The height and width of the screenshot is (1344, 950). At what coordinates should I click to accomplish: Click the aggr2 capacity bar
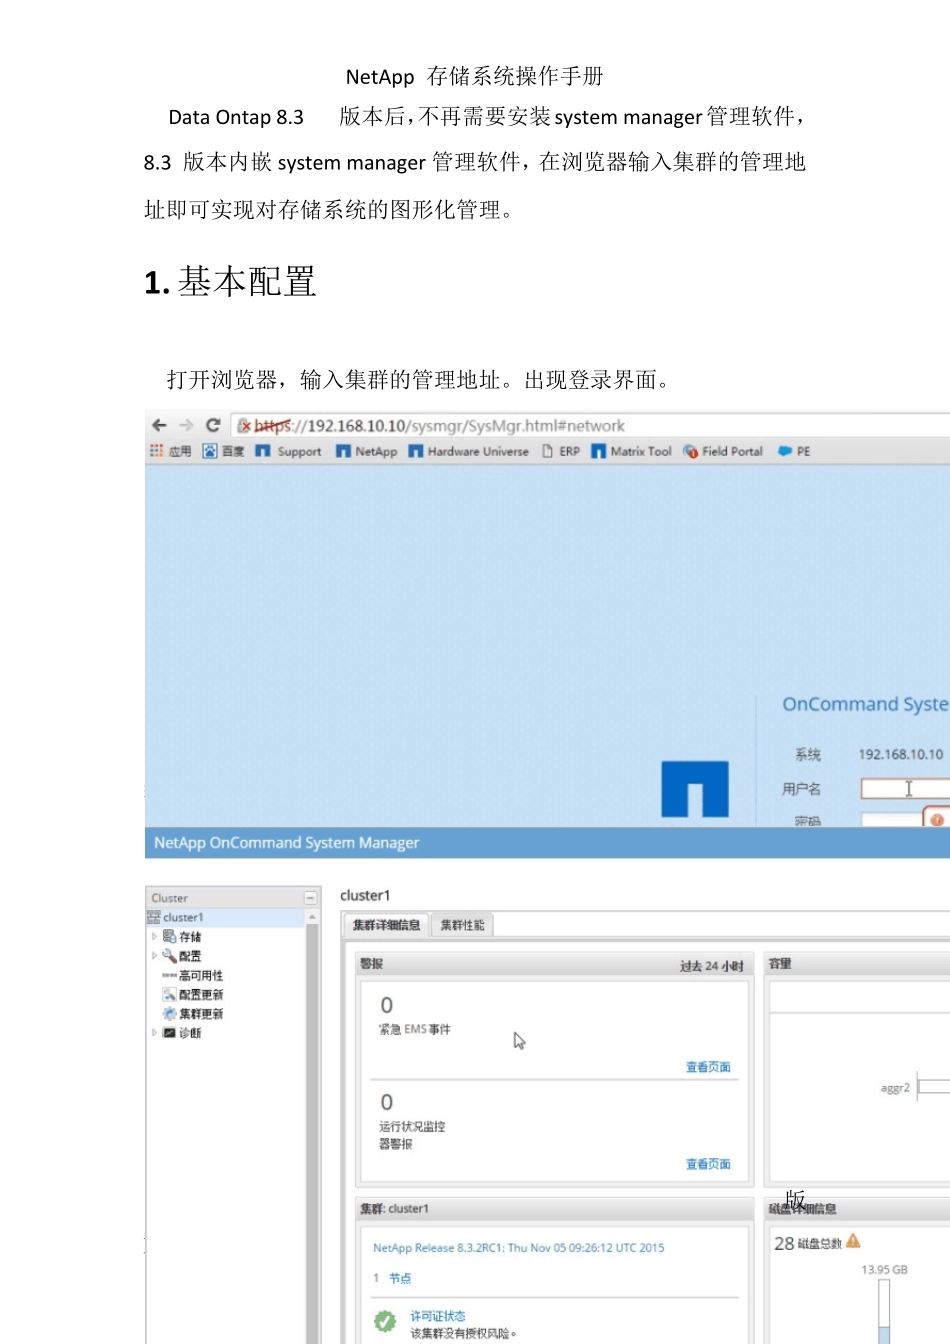coord(934,1087)
